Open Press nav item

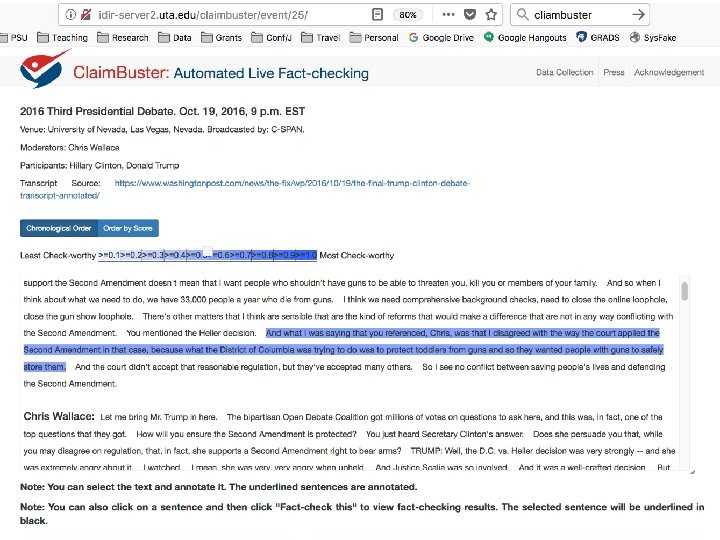(613, 72)
